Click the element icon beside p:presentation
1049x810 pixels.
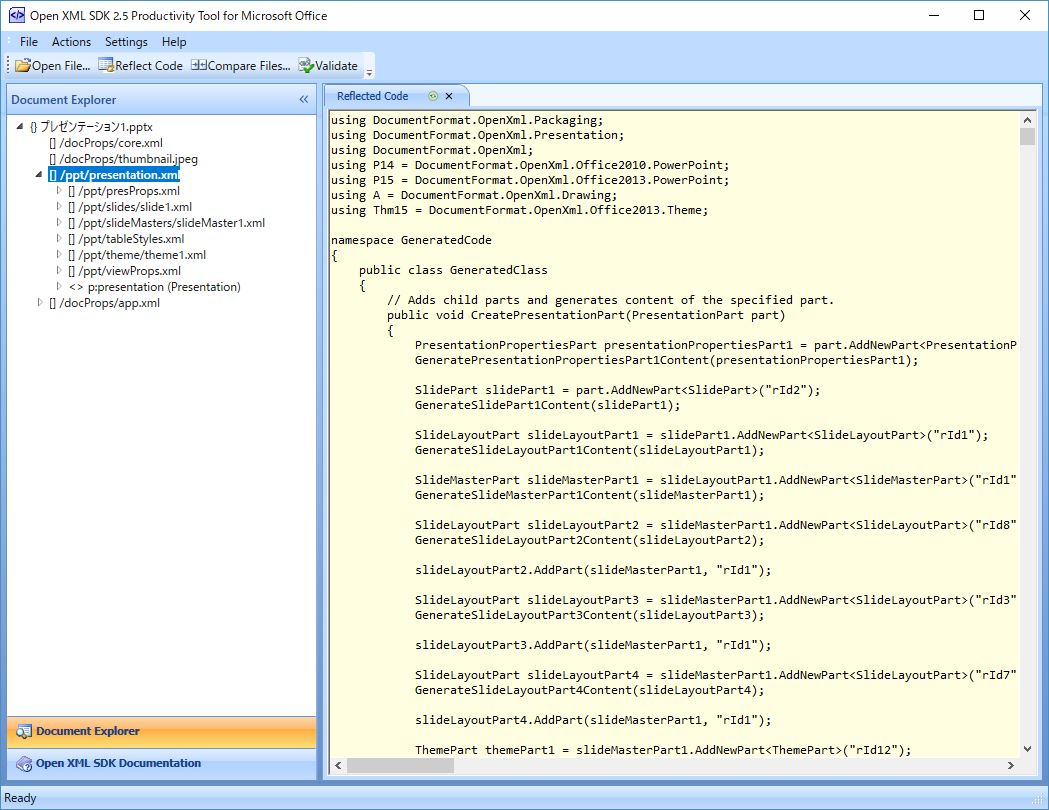76,288
